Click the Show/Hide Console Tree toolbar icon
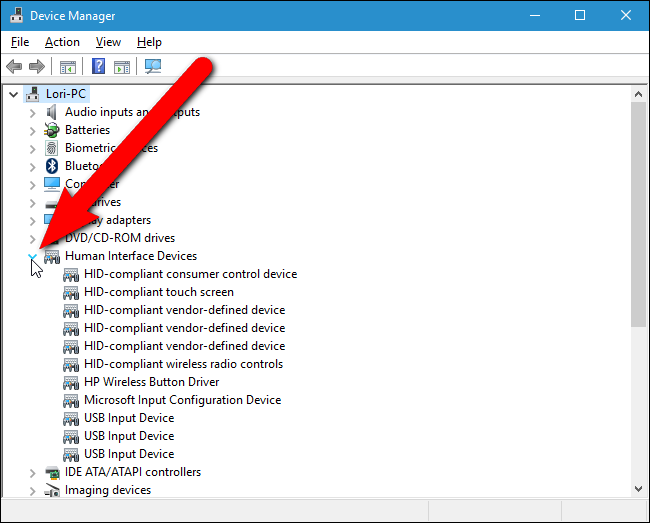 68,67
